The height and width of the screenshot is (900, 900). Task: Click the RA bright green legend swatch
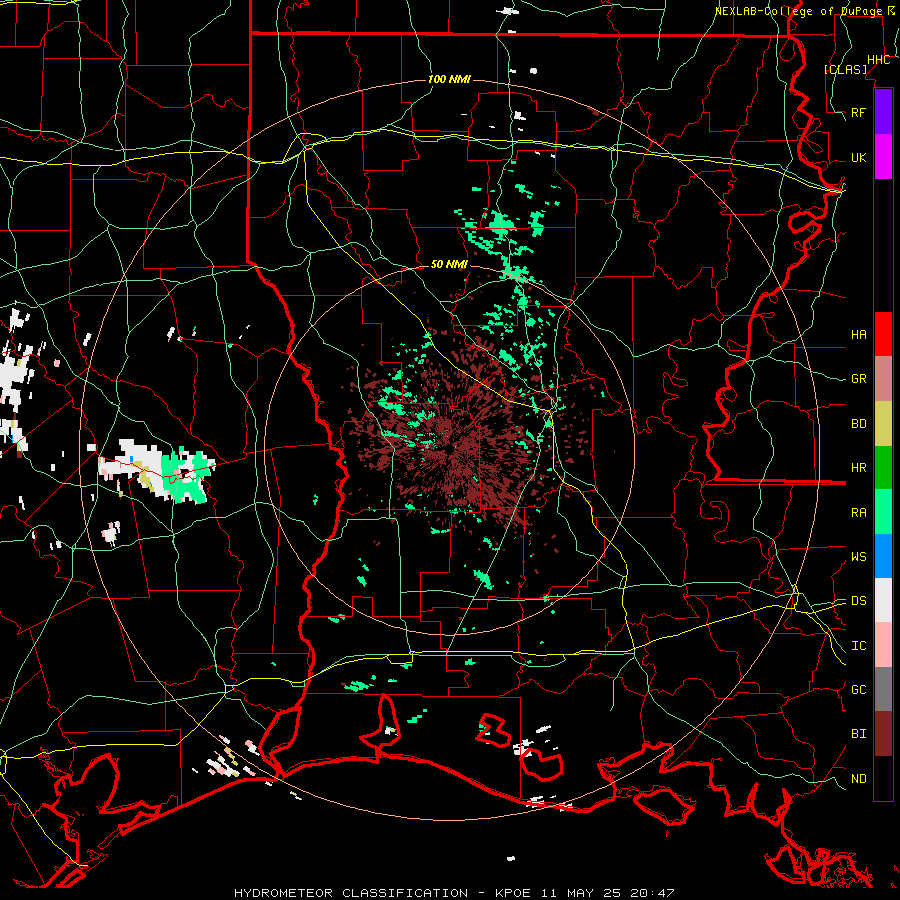883,512
